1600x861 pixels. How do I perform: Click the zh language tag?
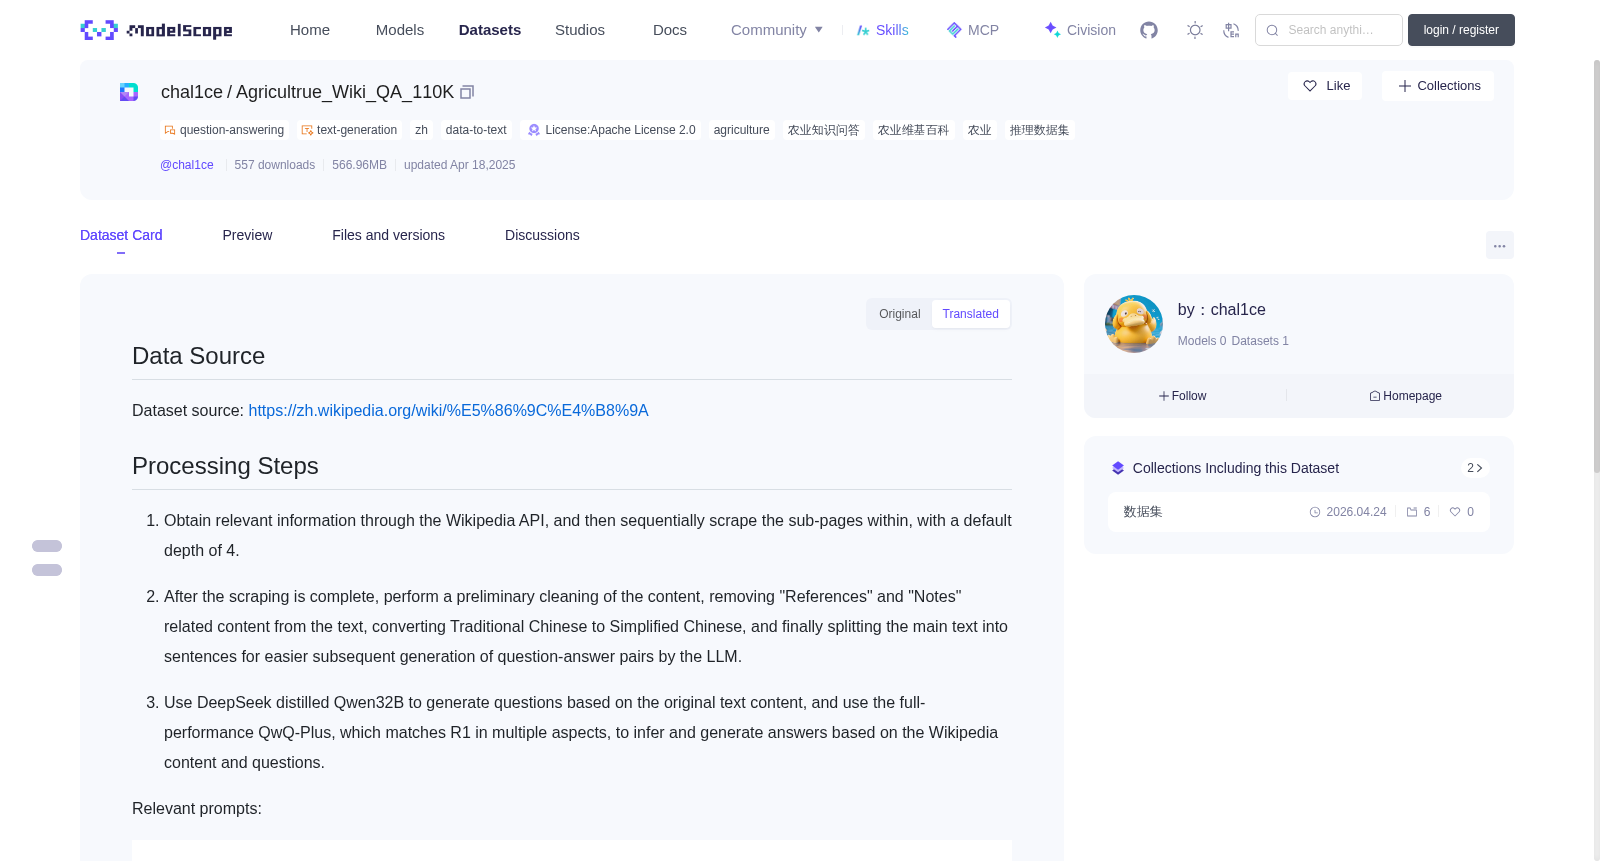point(421,130)
